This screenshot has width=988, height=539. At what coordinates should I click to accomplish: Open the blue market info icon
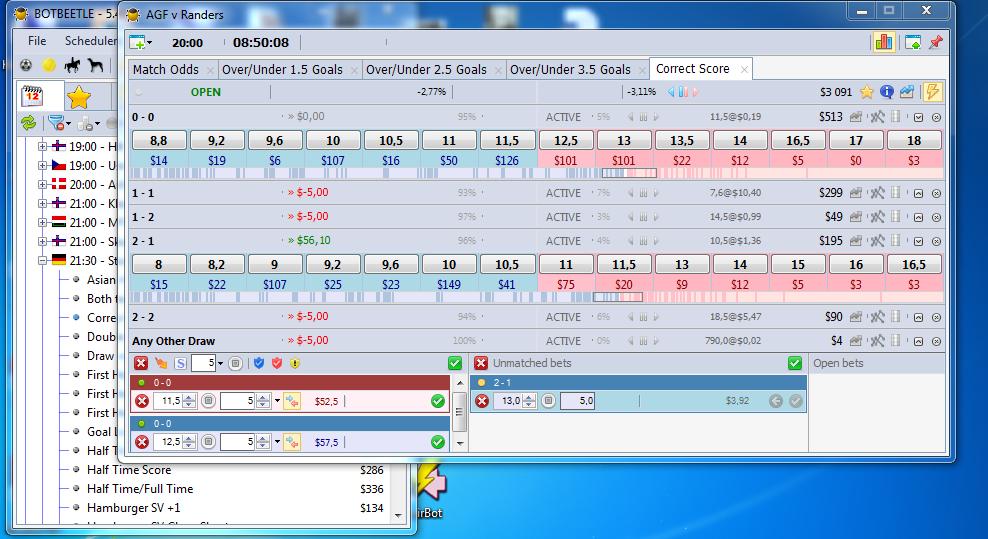pos(887,92)
